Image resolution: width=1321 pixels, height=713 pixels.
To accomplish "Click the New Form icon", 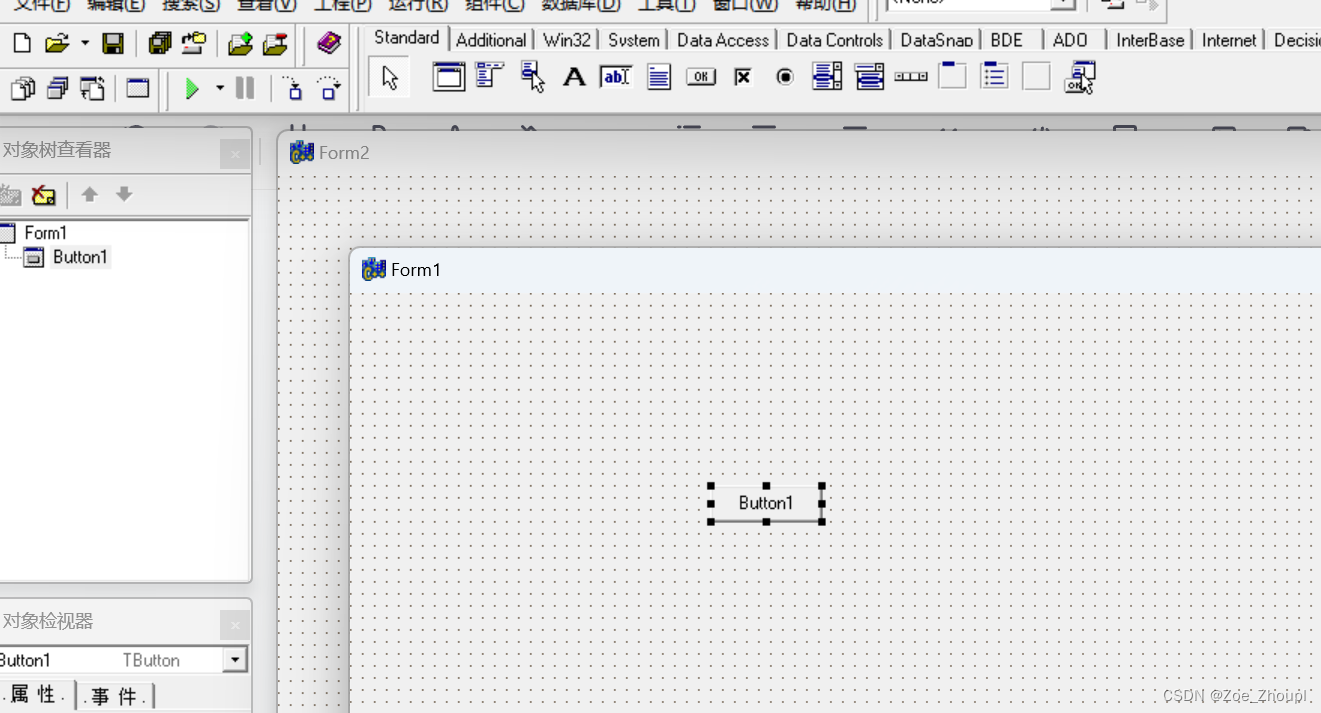I will [138, 89].
